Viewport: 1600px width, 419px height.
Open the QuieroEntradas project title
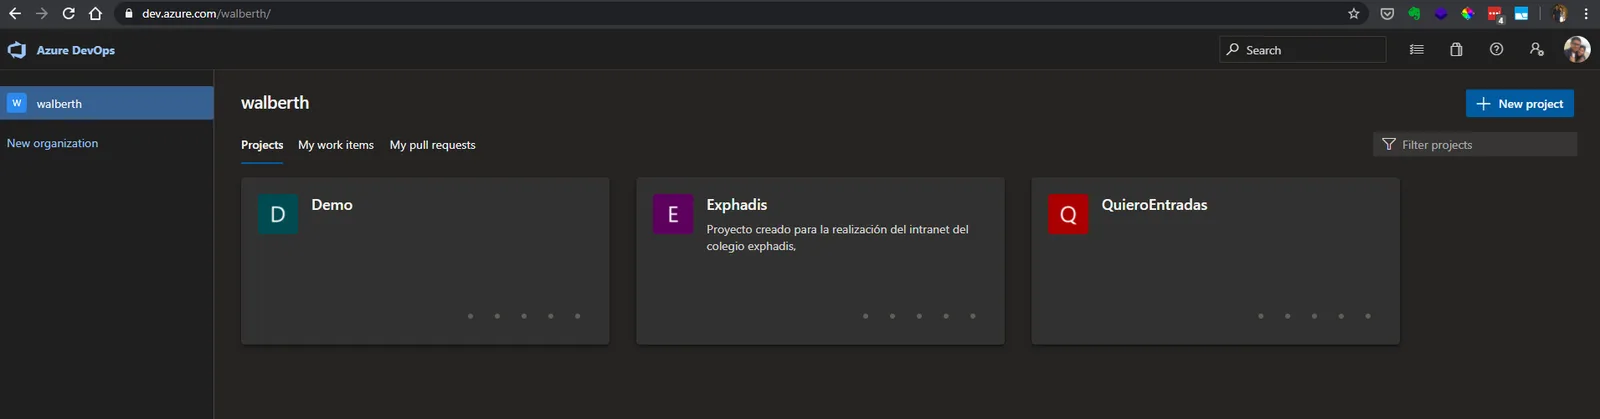pos(1155,205)
